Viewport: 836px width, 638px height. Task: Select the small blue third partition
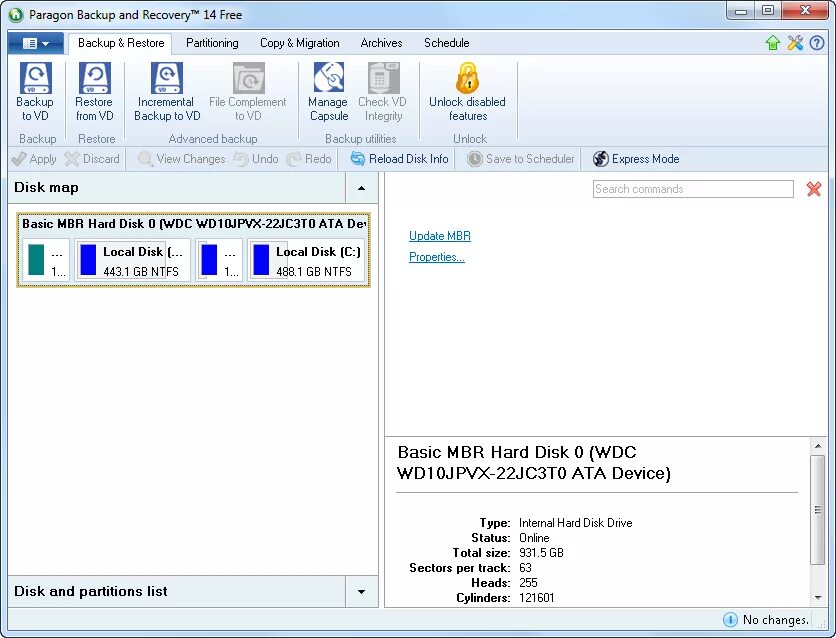tap(219, 260)
